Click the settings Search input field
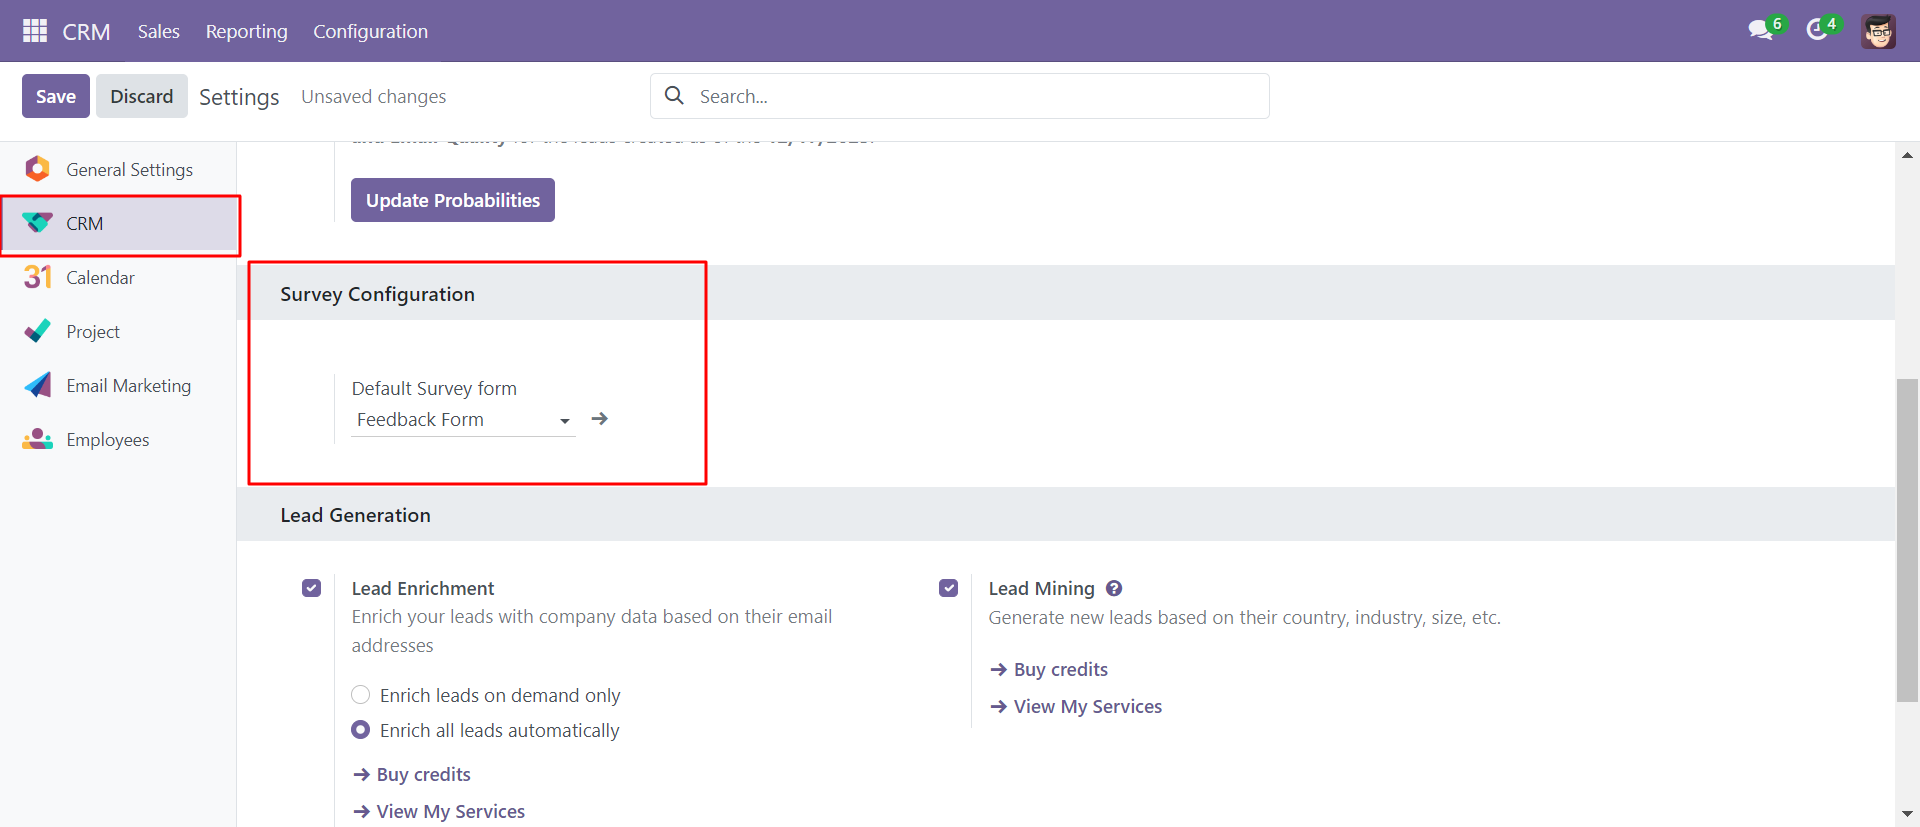 click(x=960, y=96)
